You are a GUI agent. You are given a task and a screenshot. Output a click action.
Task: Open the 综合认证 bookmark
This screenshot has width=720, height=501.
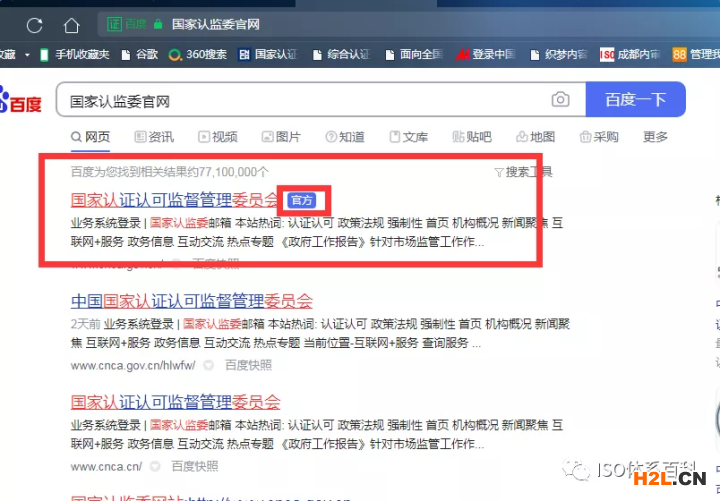click(x=341, y=55)
